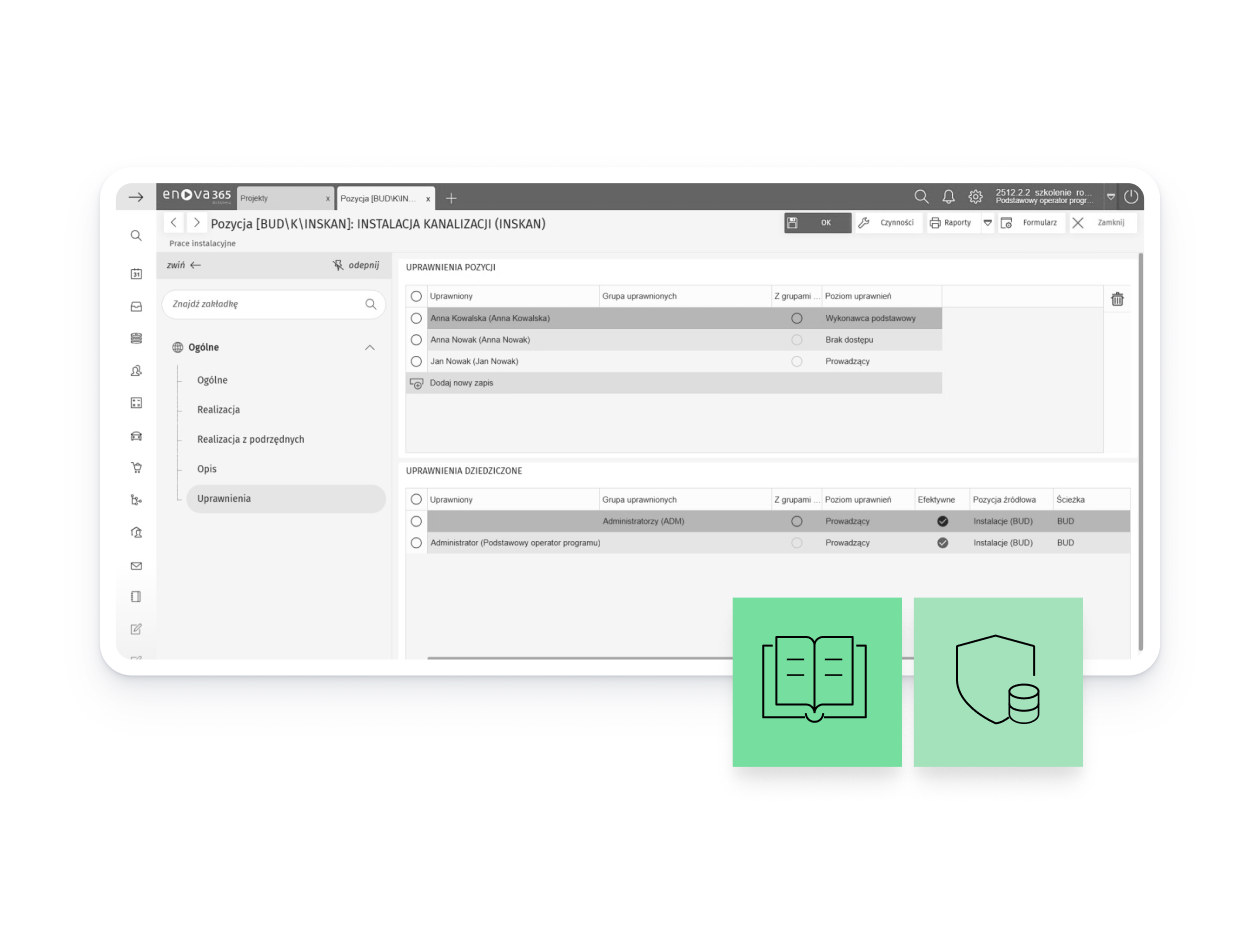Expand the operator info dropdown arrow

click(1110, 197)
